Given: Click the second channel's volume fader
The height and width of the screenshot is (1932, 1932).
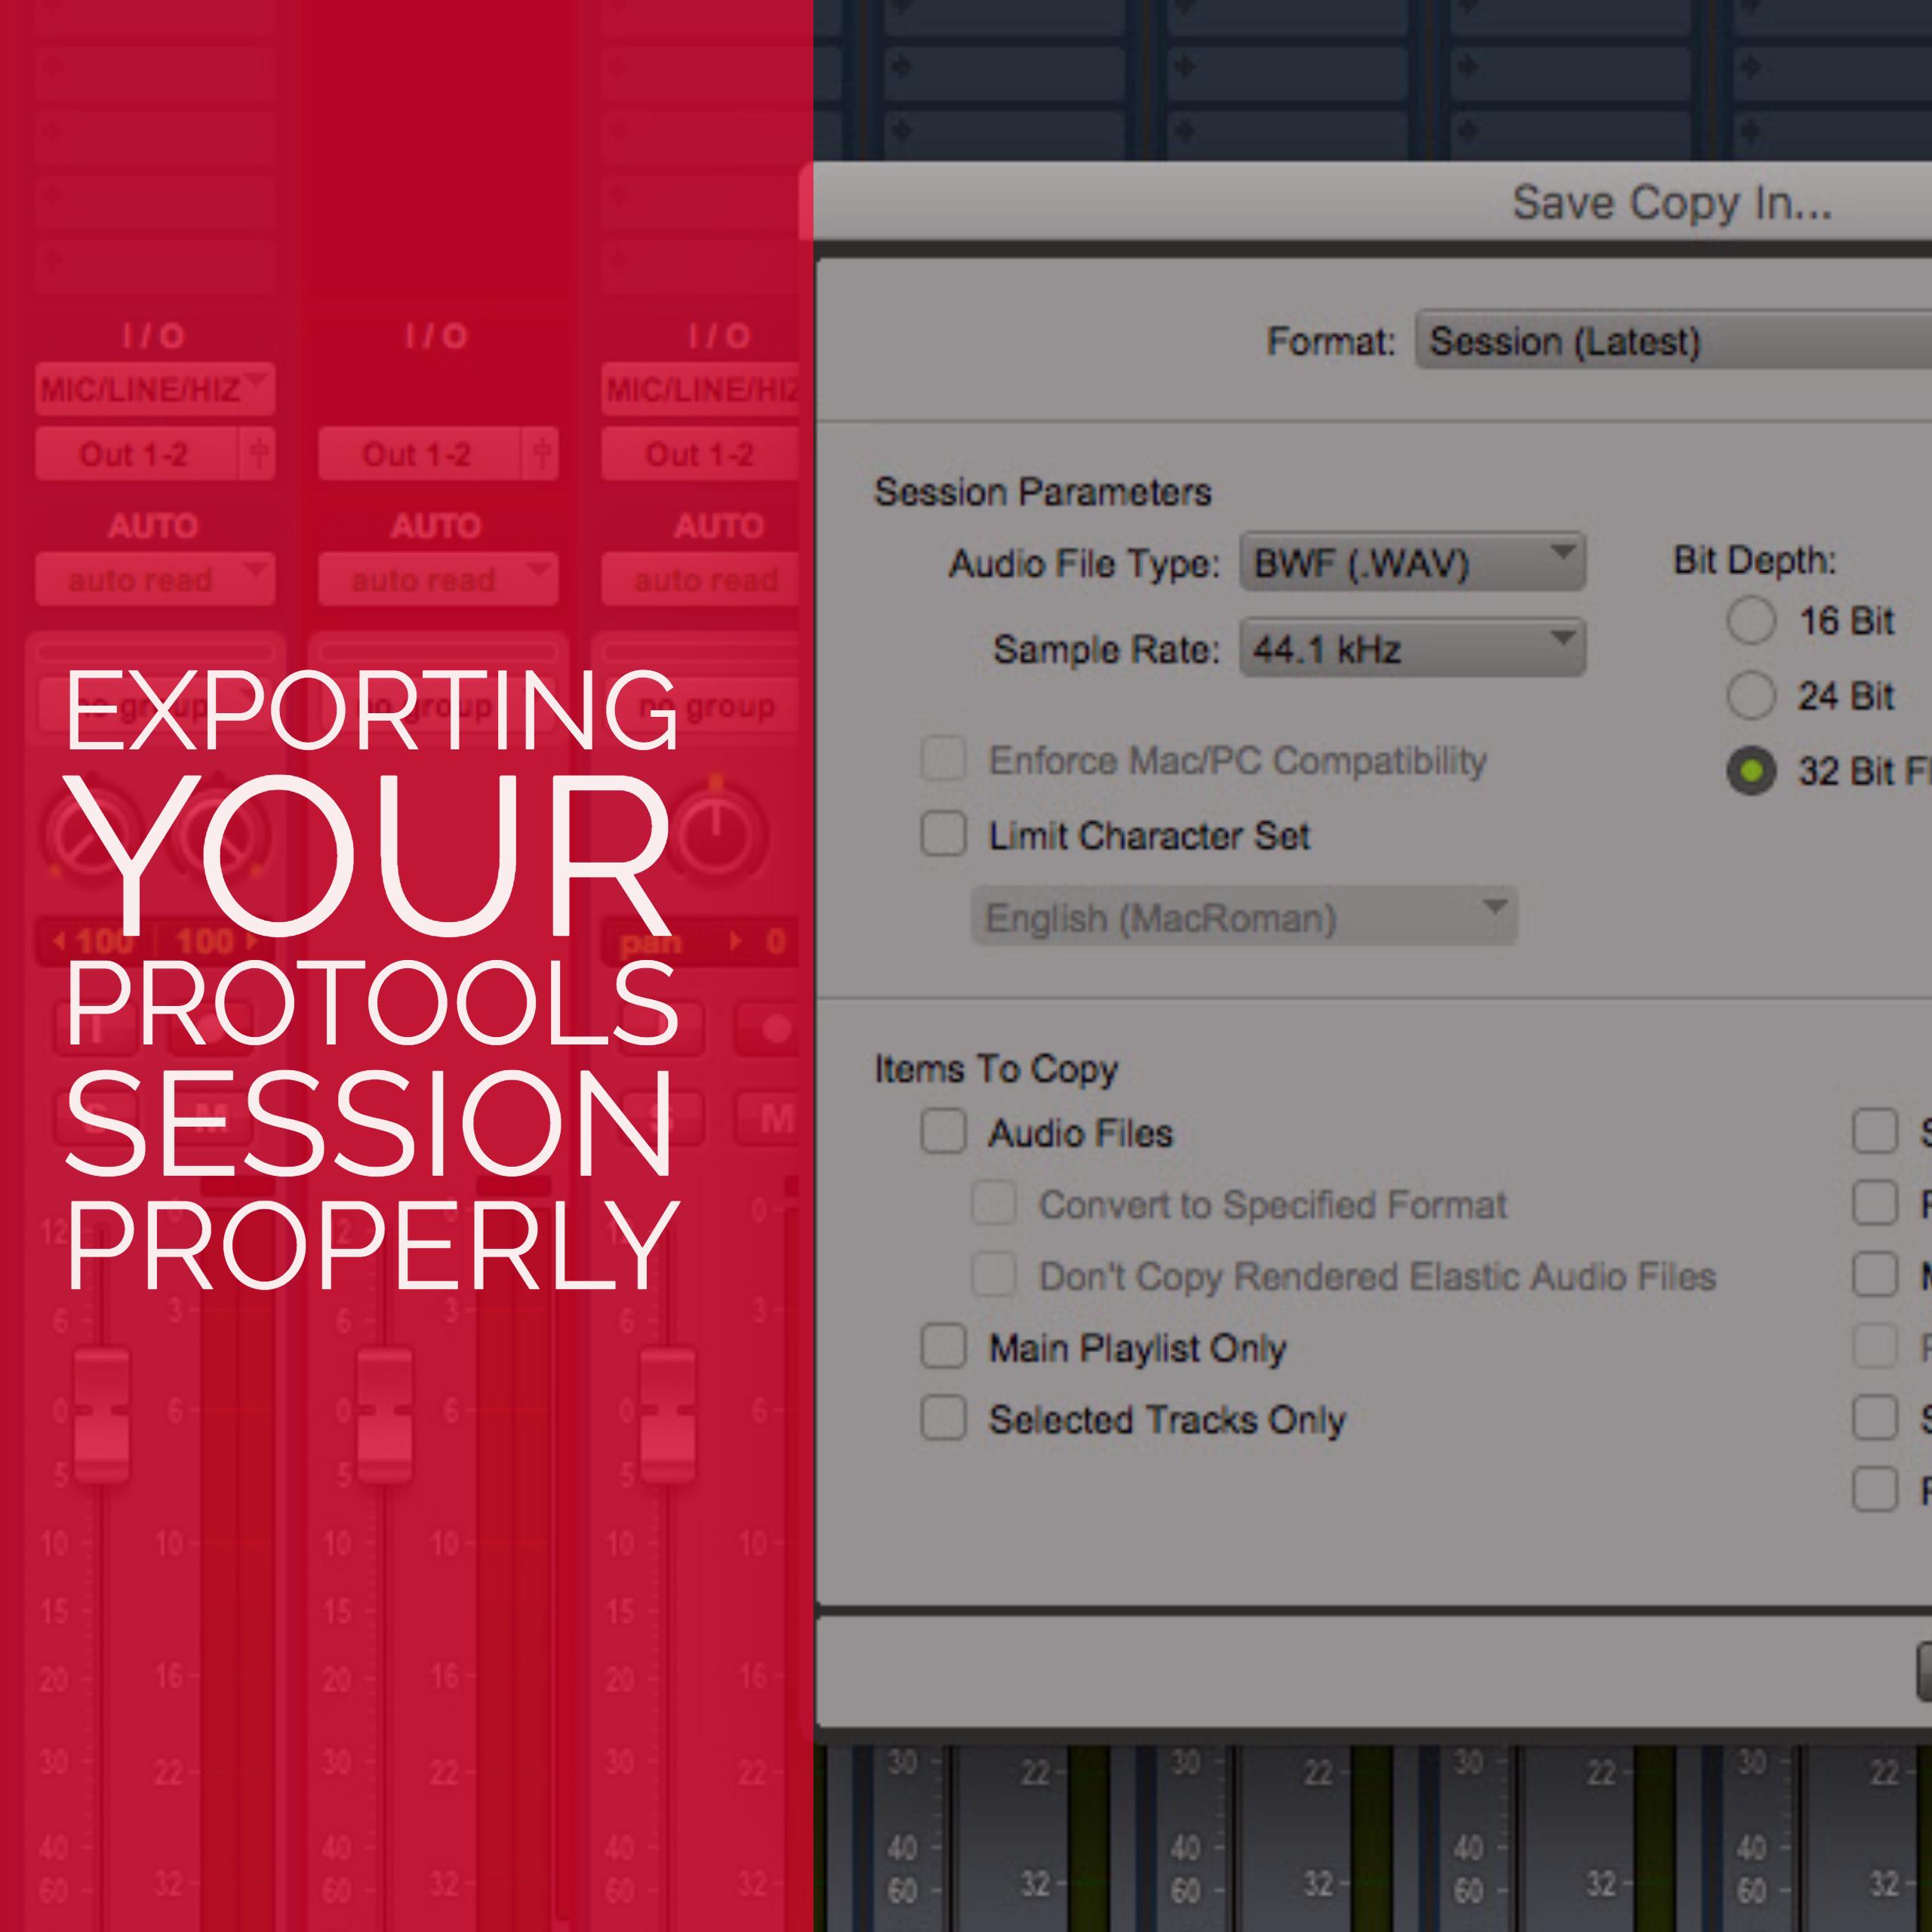Looking at the screenshot, I should click(385, 1414).
